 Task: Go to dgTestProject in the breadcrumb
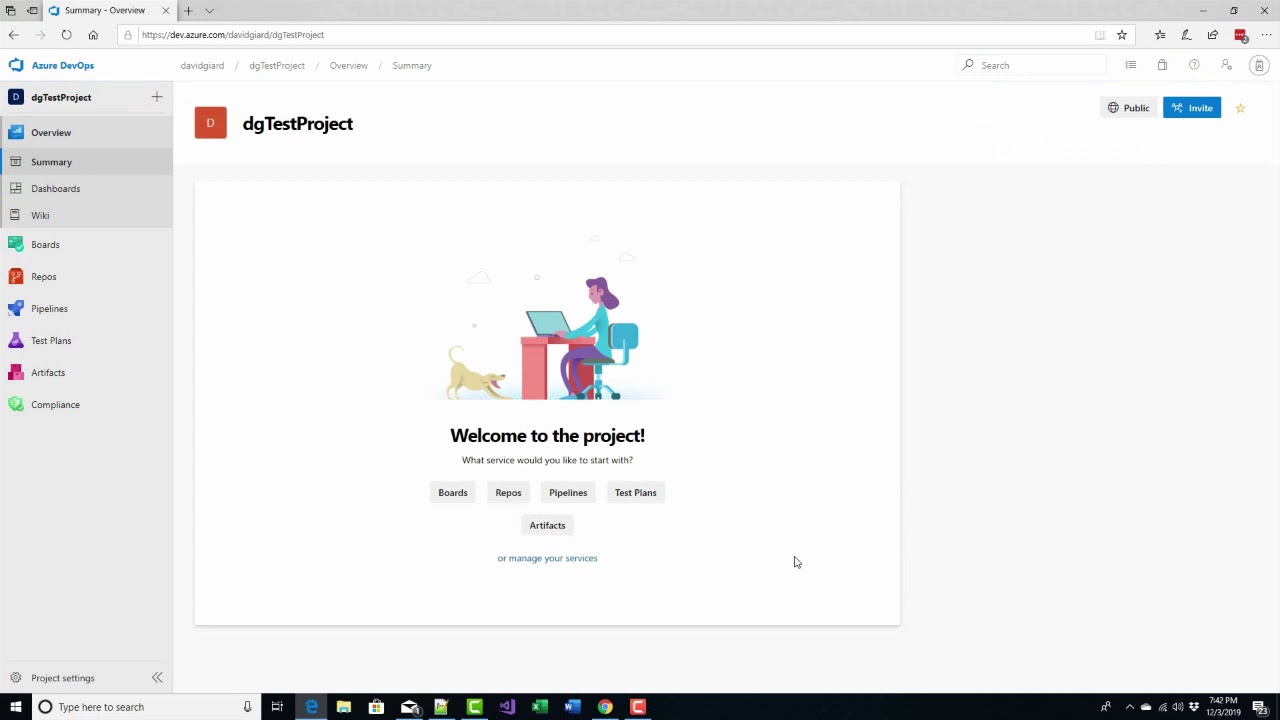pyautogui.click(x=277, y=66)
